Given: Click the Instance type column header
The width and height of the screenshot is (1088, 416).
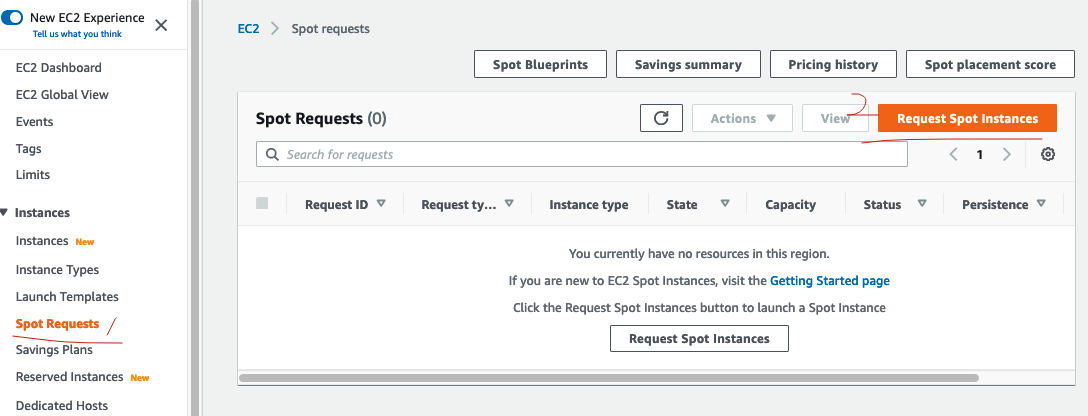Looking at the screenshot, I should click(588, 205).
